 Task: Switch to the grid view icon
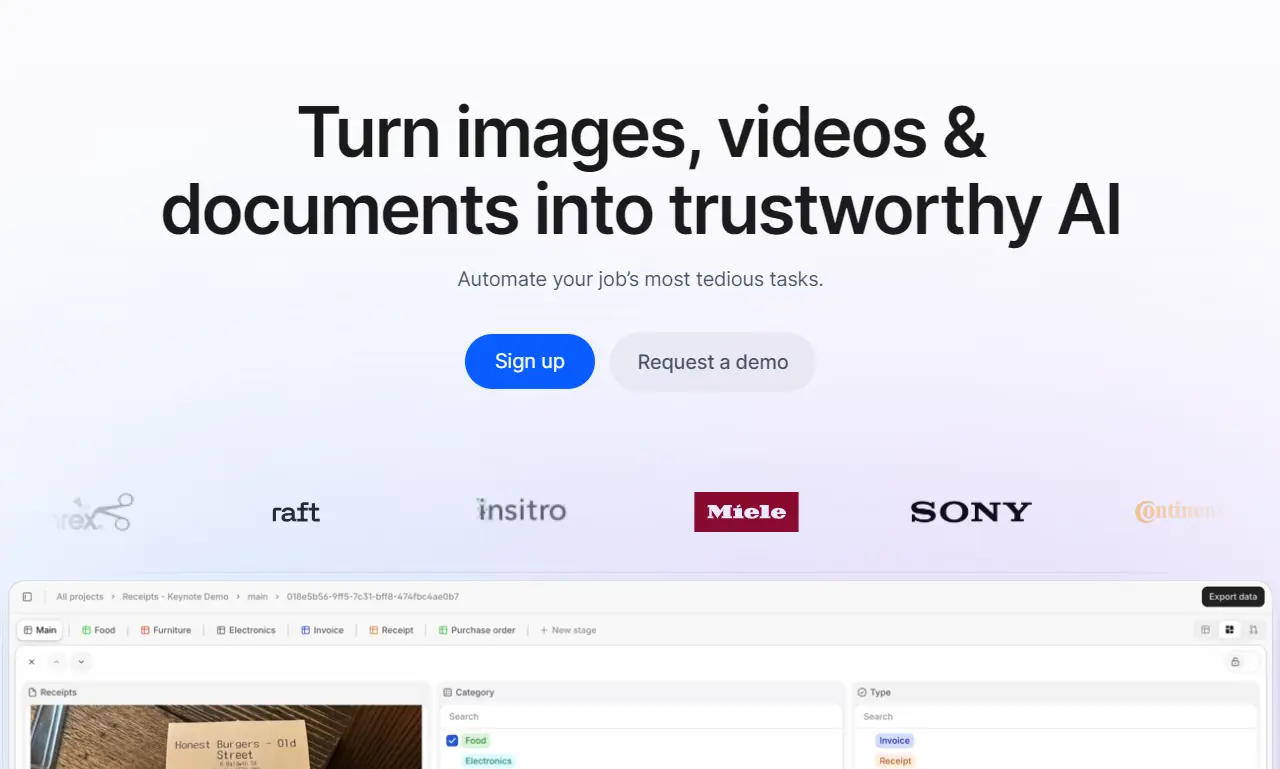(1230, 630)
